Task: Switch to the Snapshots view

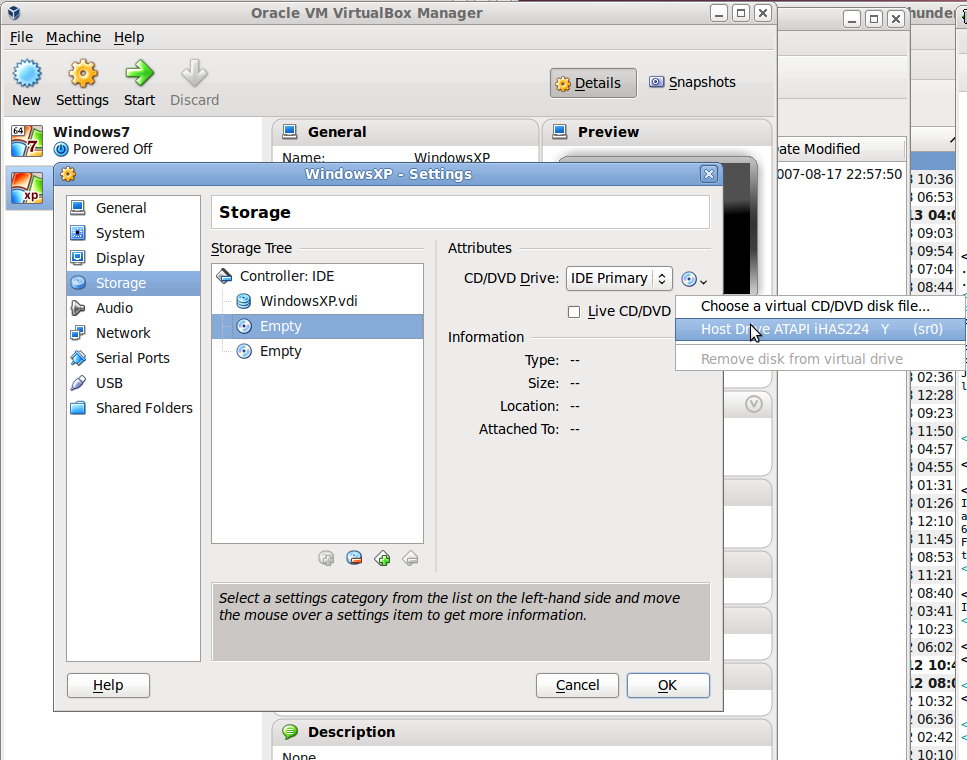Action: pos(693,83)
